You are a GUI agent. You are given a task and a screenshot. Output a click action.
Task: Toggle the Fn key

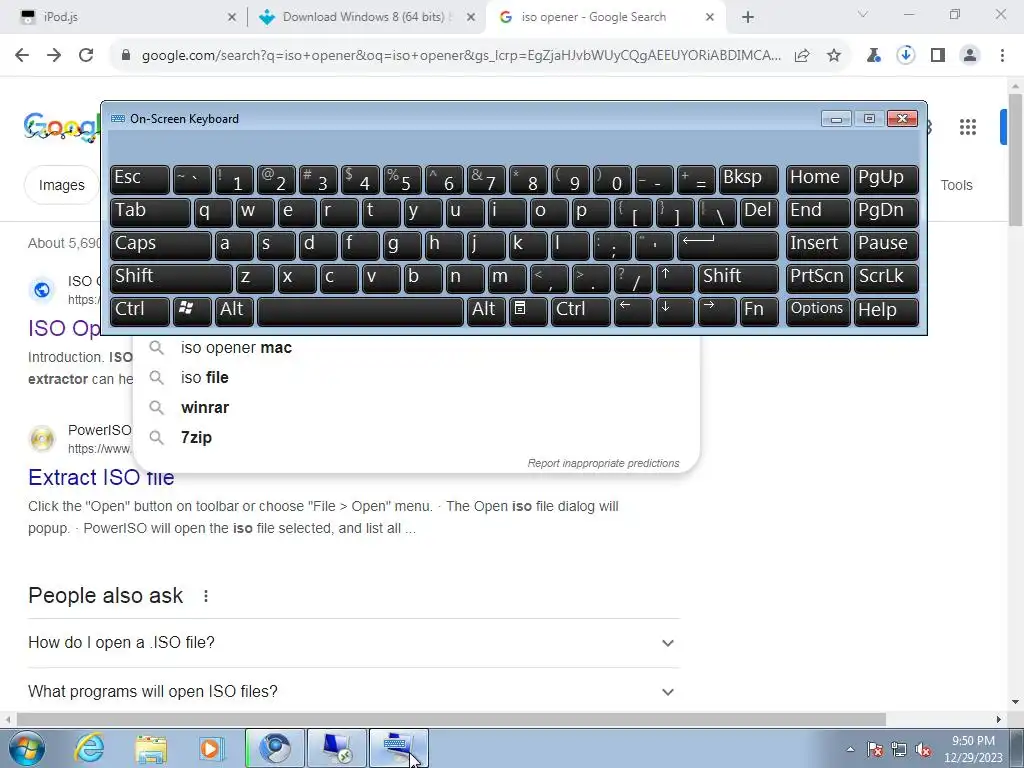(x=759, y=311)
